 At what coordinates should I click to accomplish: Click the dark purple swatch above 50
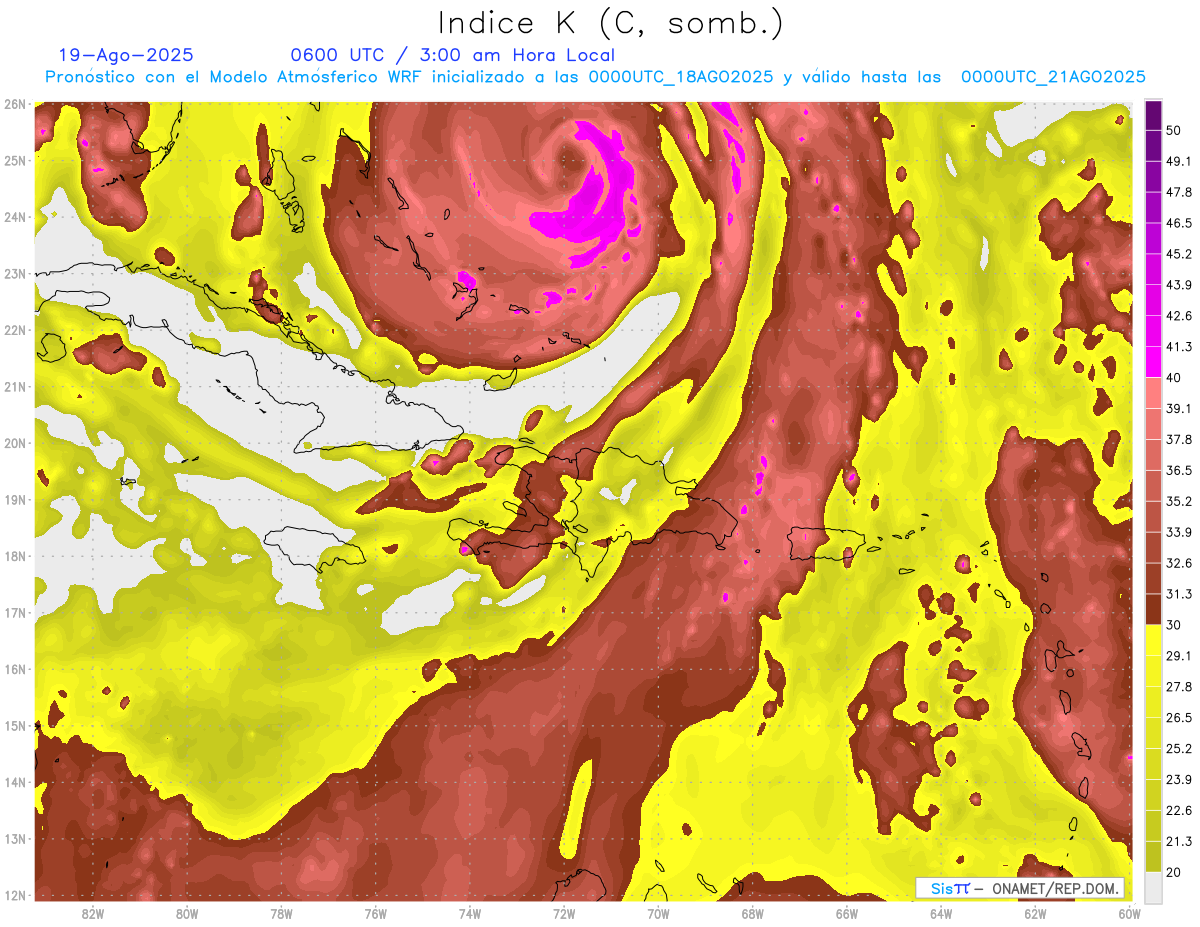pyautogui.click(x=1153, y=115)
